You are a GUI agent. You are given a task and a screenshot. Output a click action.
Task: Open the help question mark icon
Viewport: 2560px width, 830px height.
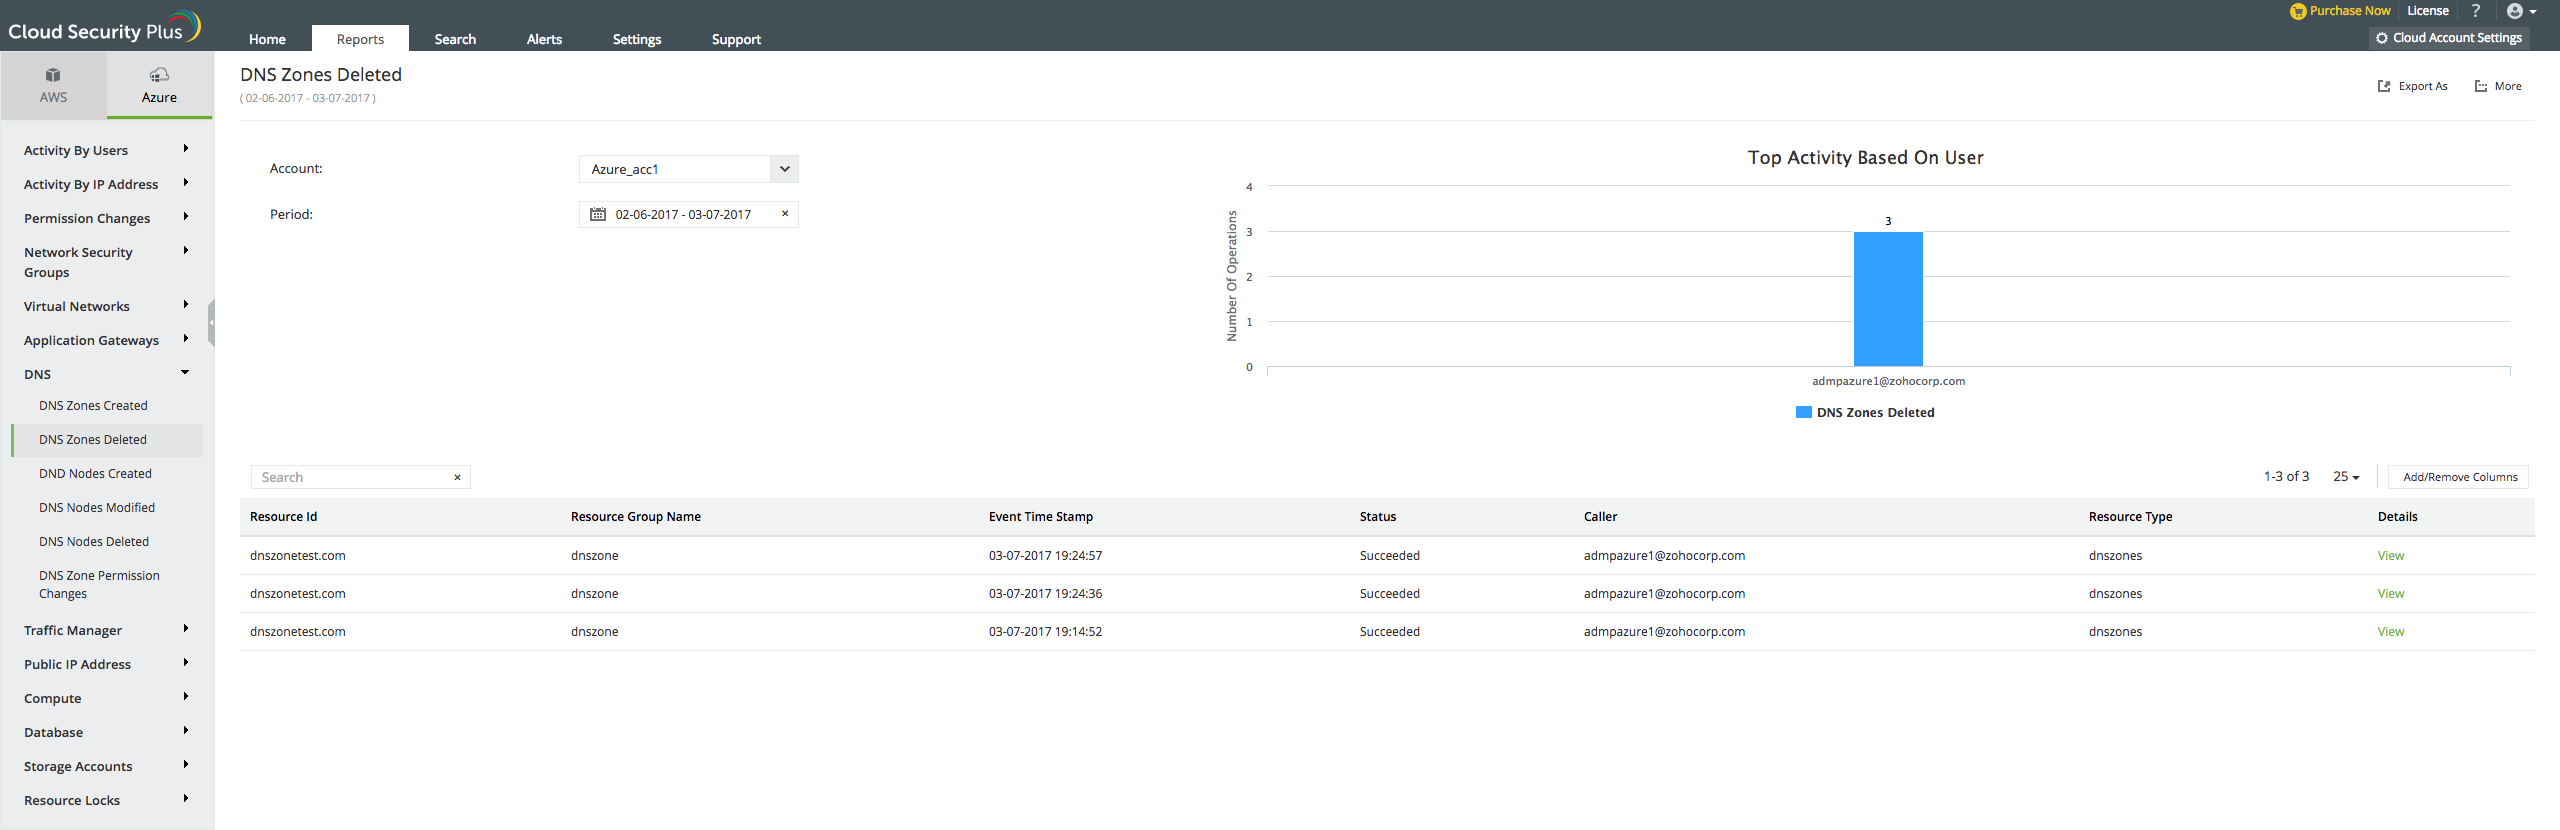(x=2476, y=11)
